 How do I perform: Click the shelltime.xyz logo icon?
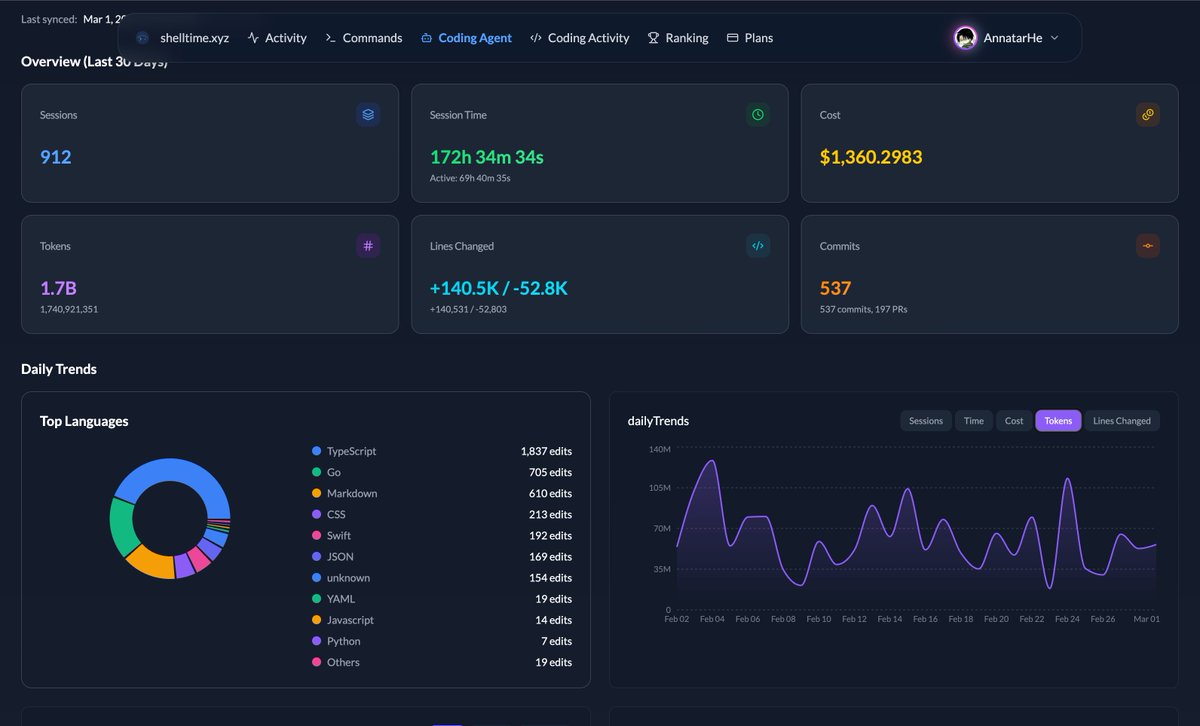point(140,37)
